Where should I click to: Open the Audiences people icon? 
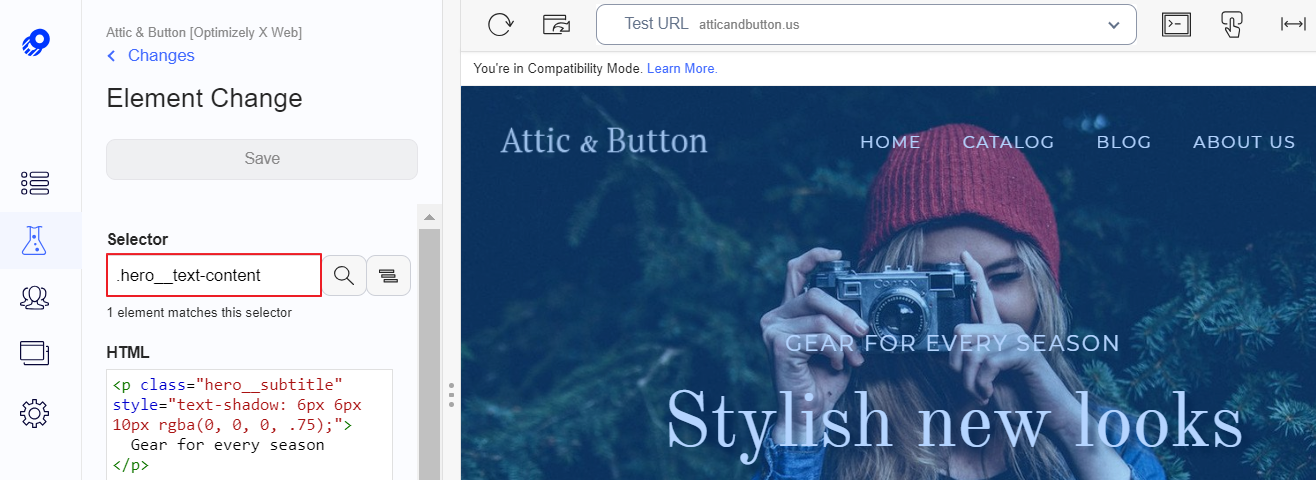[x=35, y=297]
